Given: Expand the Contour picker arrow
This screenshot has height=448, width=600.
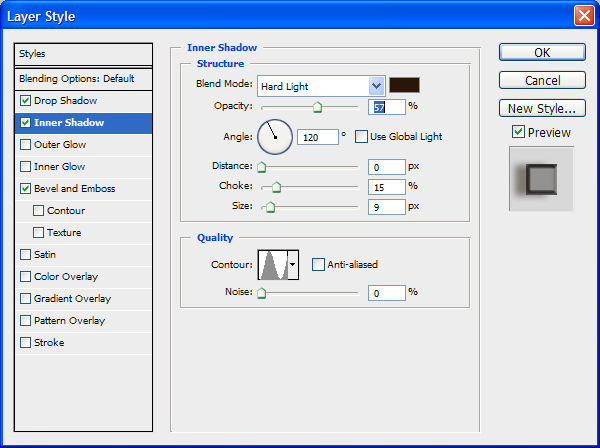Looking at the screenshot, I should [292, 266].
